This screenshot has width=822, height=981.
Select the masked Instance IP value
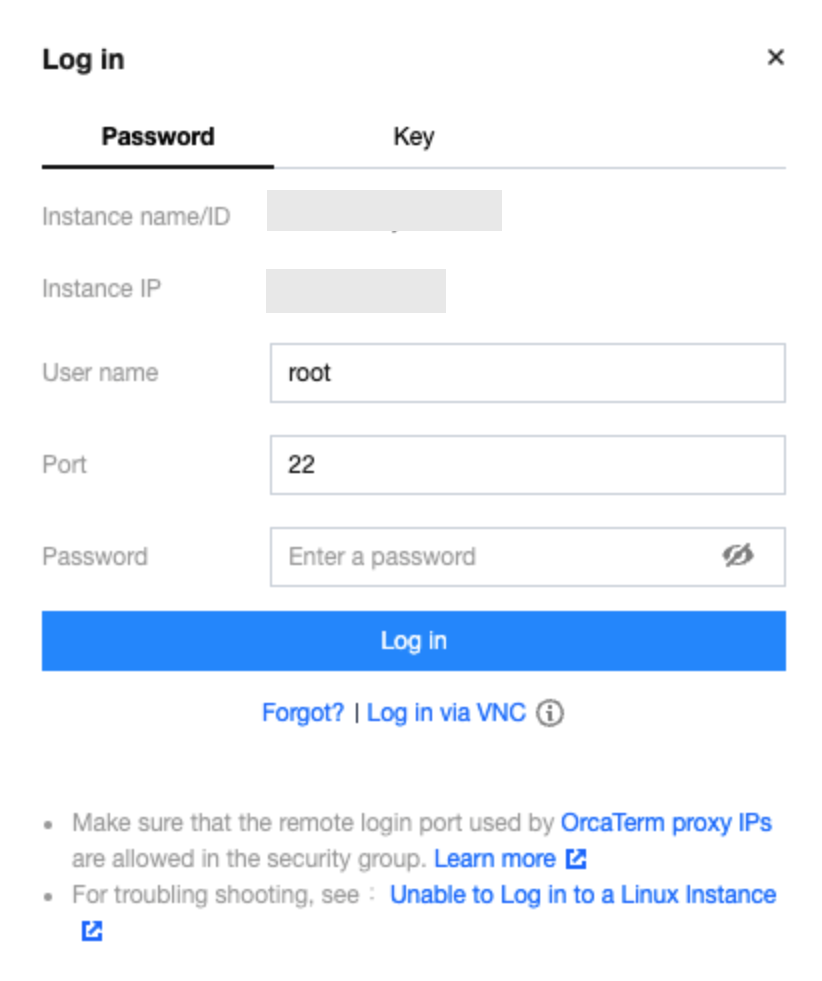356,290
